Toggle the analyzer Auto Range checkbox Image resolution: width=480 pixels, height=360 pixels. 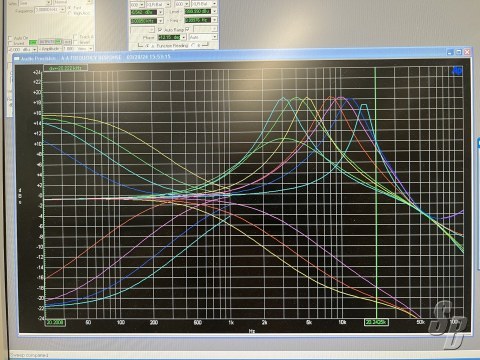tap(160, 30)
